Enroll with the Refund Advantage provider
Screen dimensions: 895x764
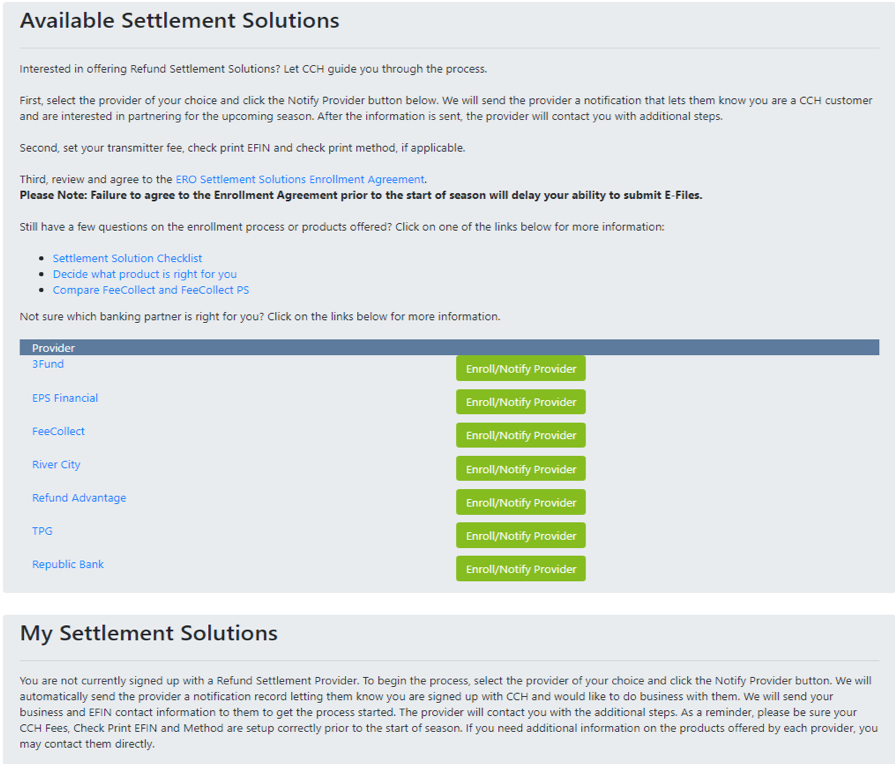[x=520, y=501]
